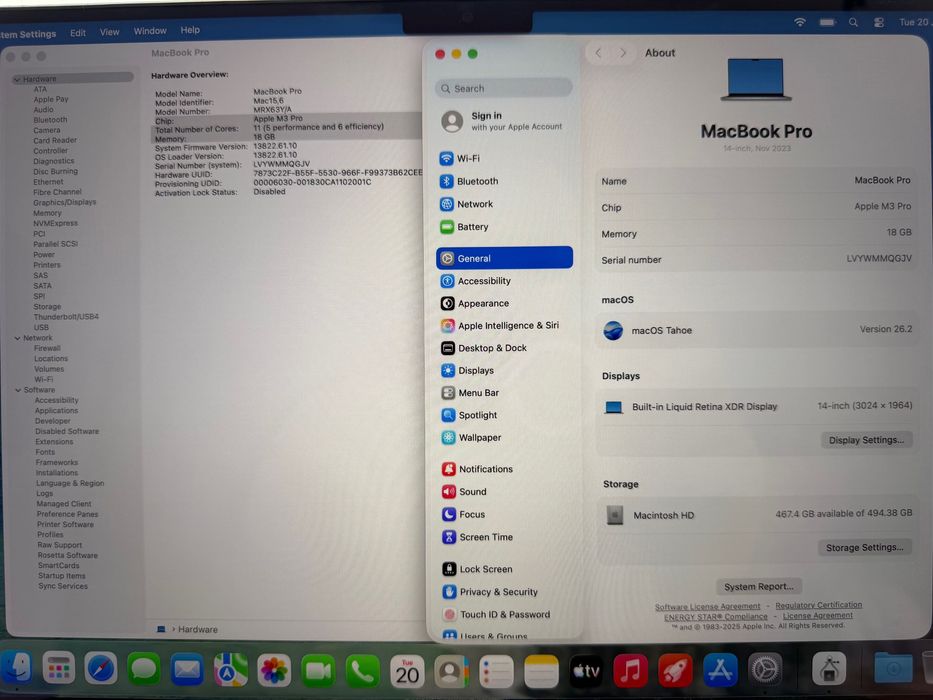The height and width of the screenshot is (700, 933).
Task: Open Control Center in menu bar
Action: pyautogui.click(x=879, y=22)
